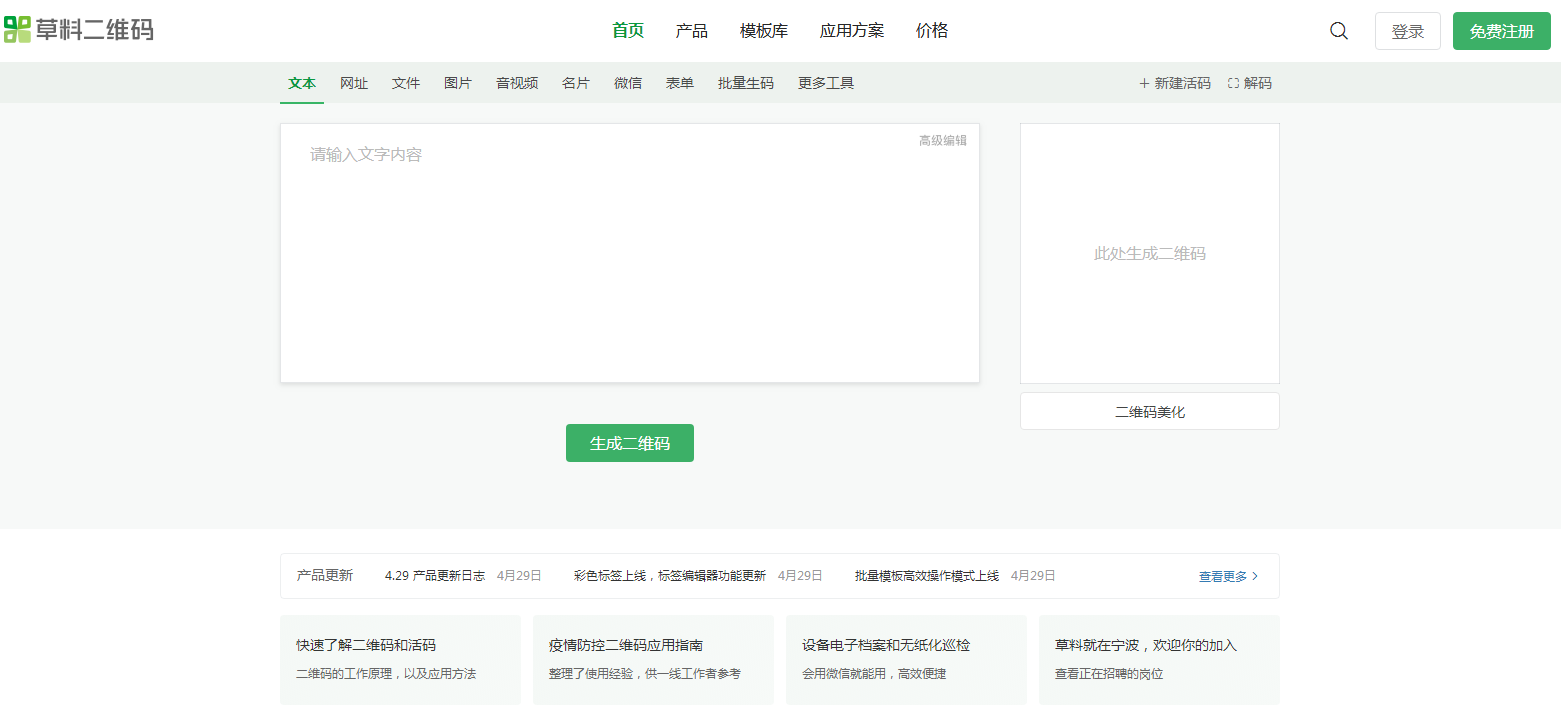This screenshot has height=708, width=1561.
Task: Switch to the 名片 tab
Action: point(576,83)
